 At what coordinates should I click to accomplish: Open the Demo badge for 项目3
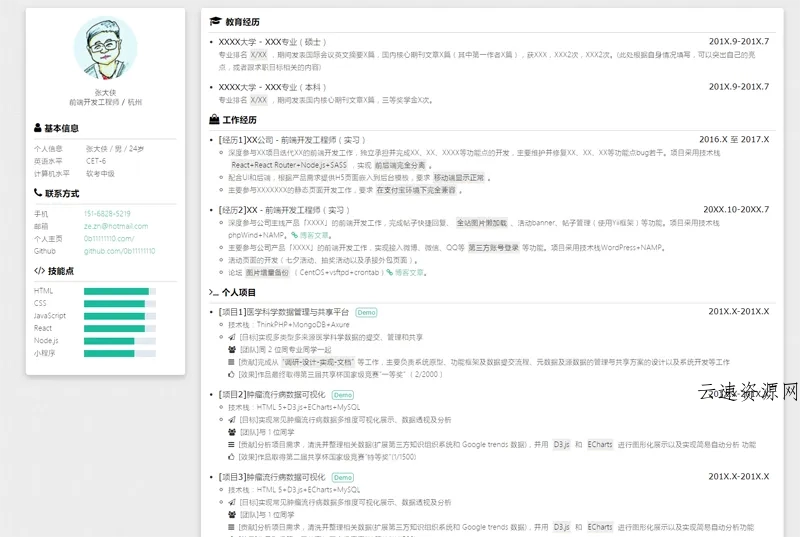(x=342, y=478)
